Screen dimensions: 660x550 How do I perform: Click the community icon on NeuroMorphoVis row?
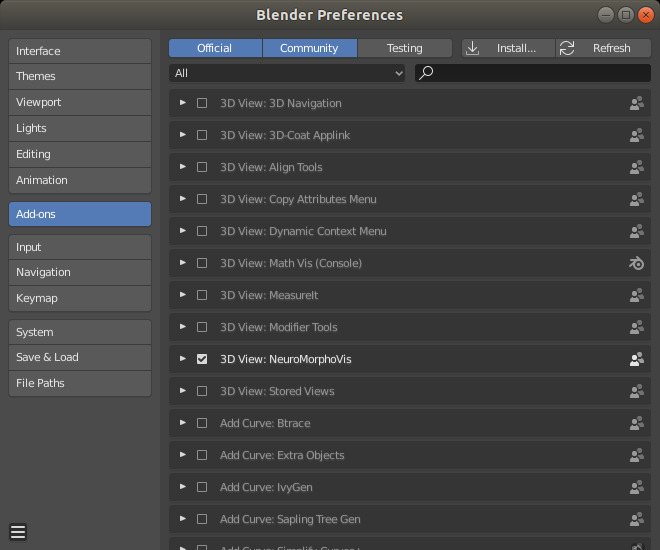tap(636, 359)
